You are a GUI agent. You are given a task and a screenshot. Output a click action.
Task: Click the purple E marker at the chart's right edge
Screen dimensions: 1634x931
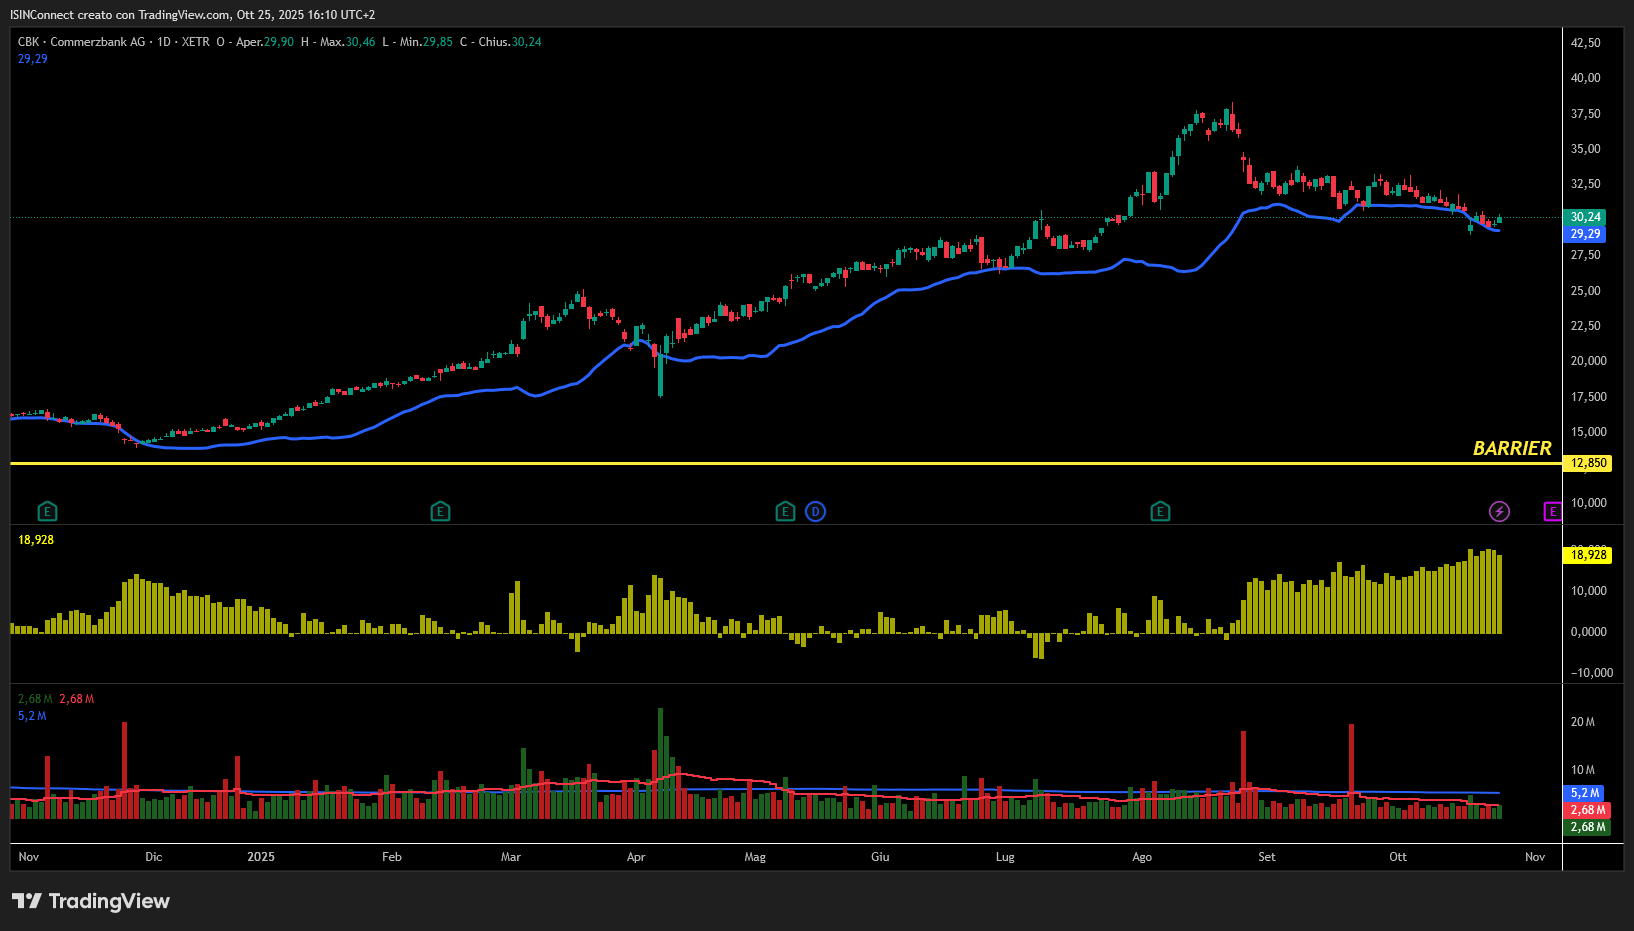tap(1552, 512)
